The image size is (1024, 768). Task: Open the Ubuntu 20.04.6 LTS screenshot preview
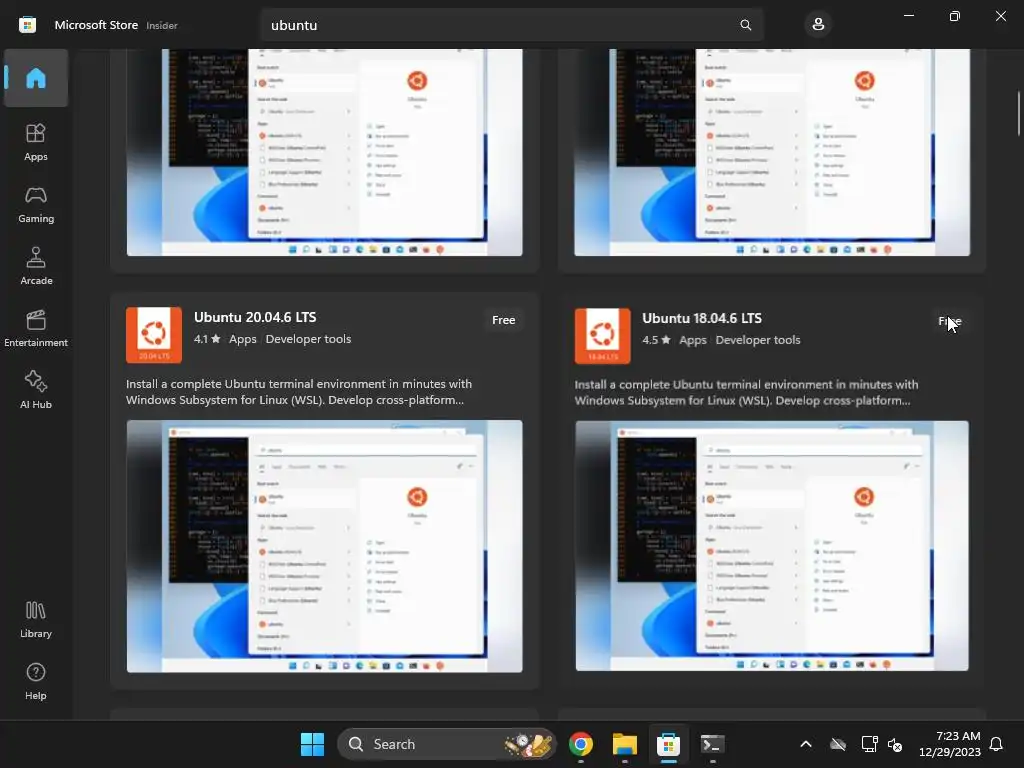[x=325, y=546]
